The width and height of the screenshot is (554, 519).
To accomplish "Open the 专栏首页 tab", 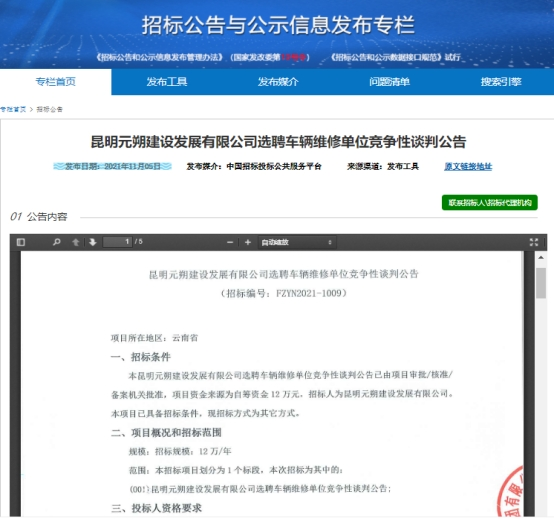I will 56,82.
